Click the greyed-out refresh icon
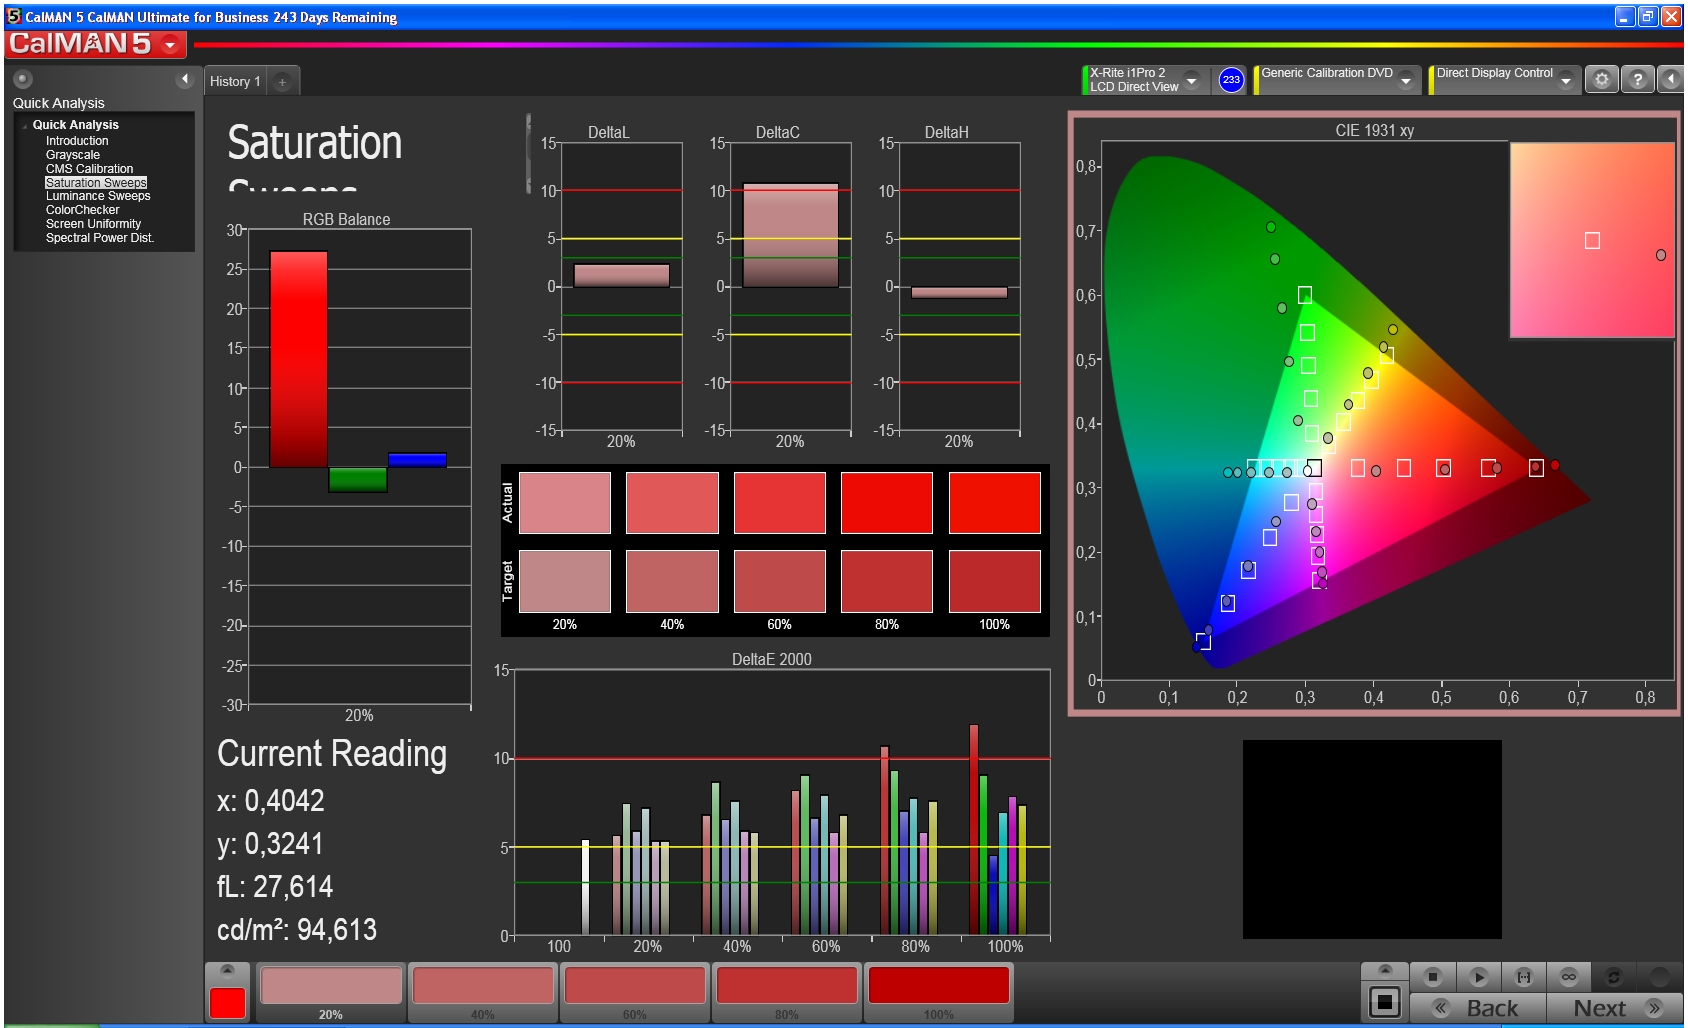 [1613, 977]
